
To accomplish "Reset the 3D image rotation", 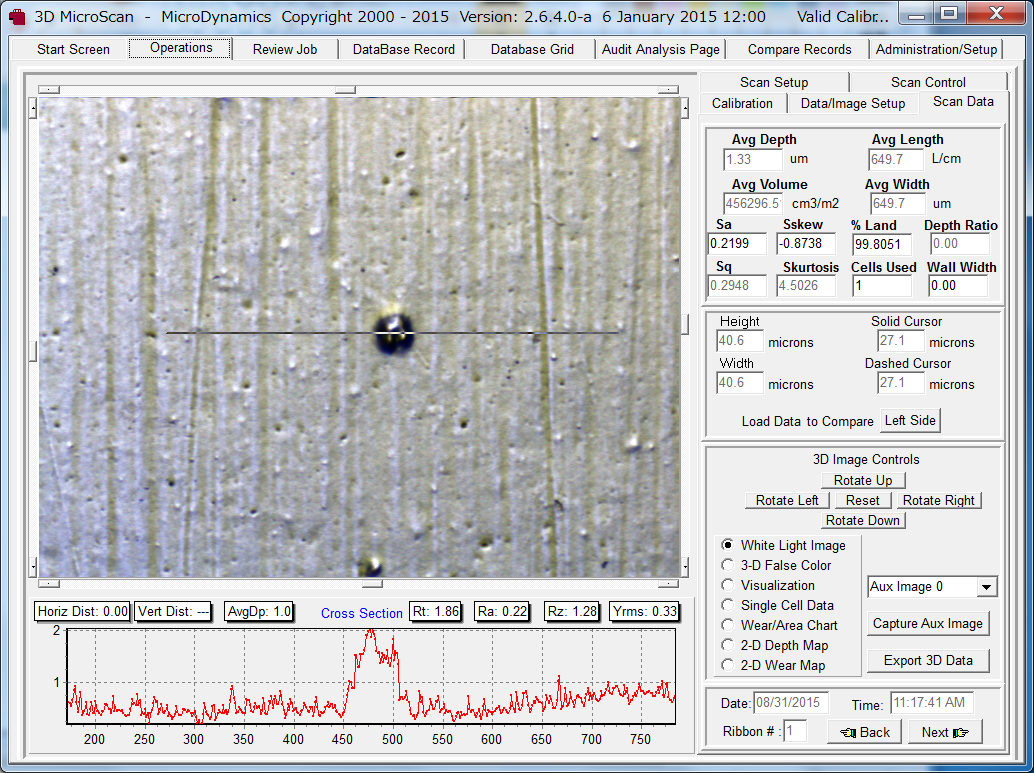I will pyautogui.click(x=862, y=500).
